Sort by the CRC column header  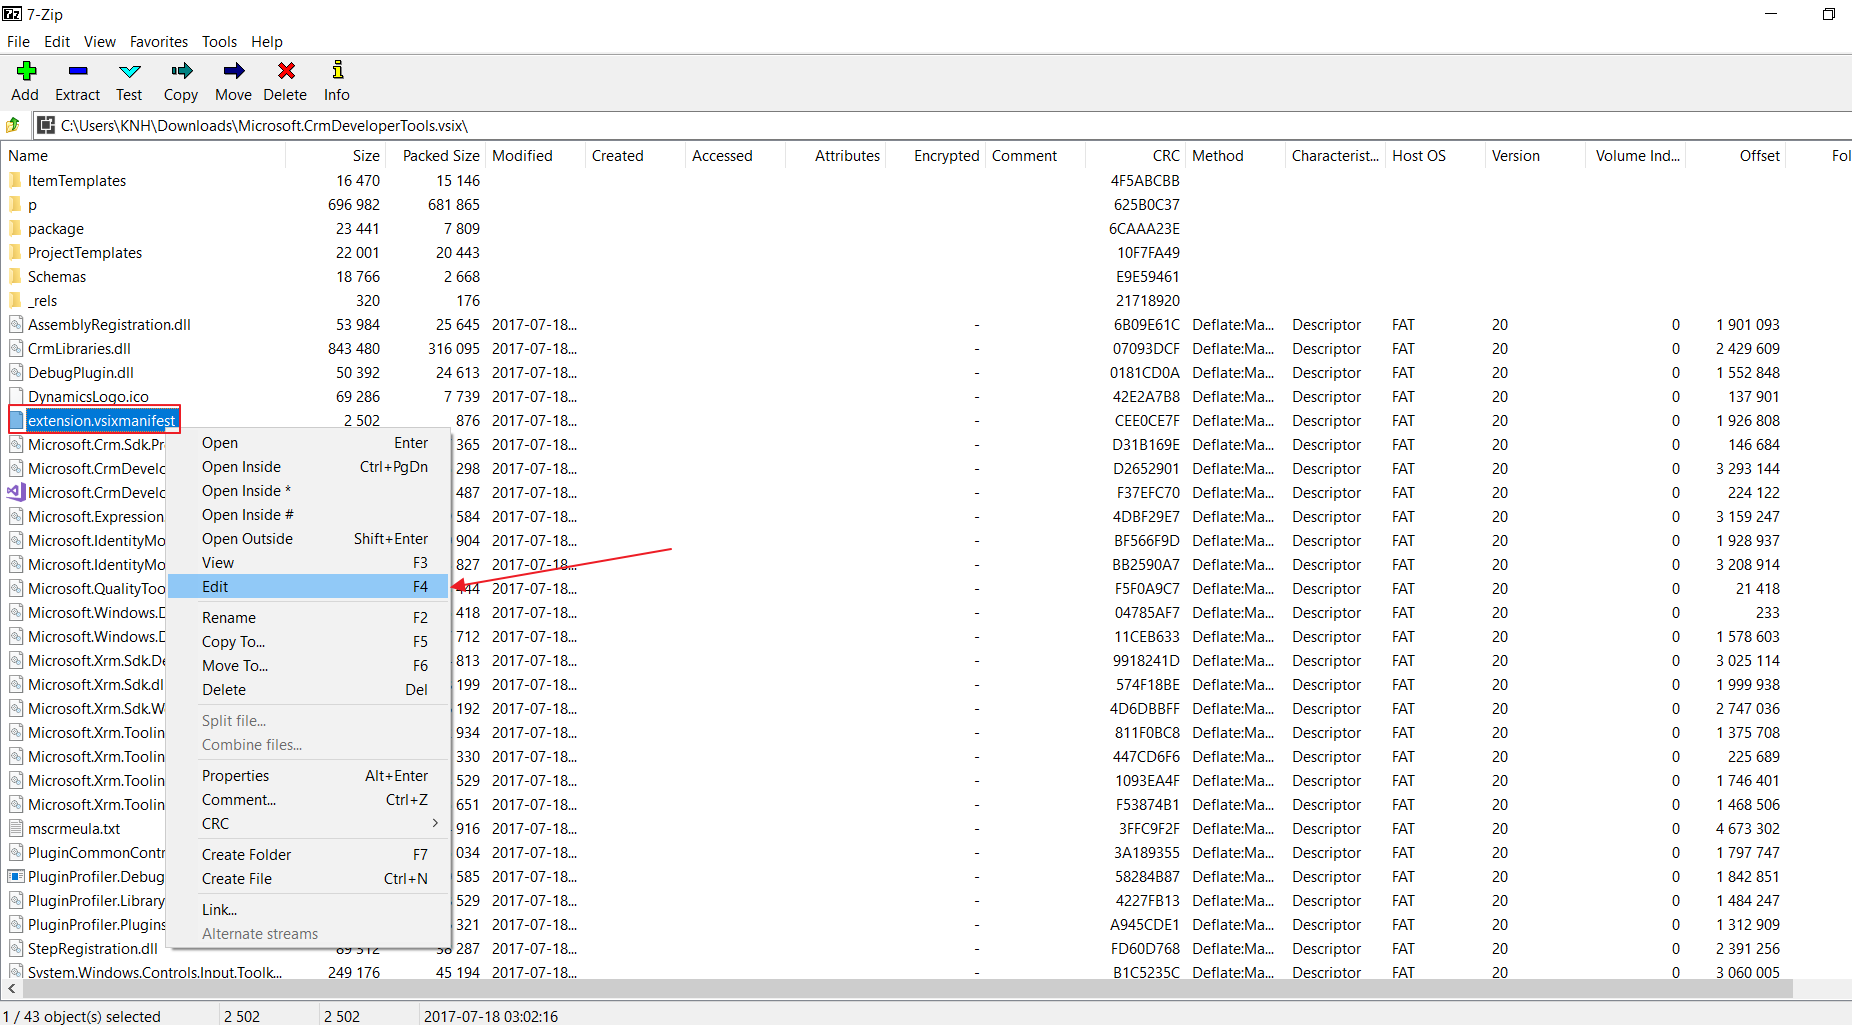click(x=1136, y=156)
